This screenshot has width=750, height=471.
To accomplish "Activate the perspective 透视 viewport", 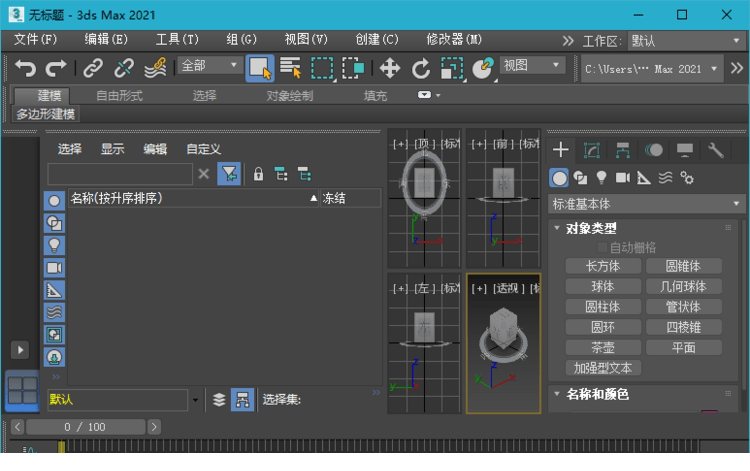I will 504,343.
